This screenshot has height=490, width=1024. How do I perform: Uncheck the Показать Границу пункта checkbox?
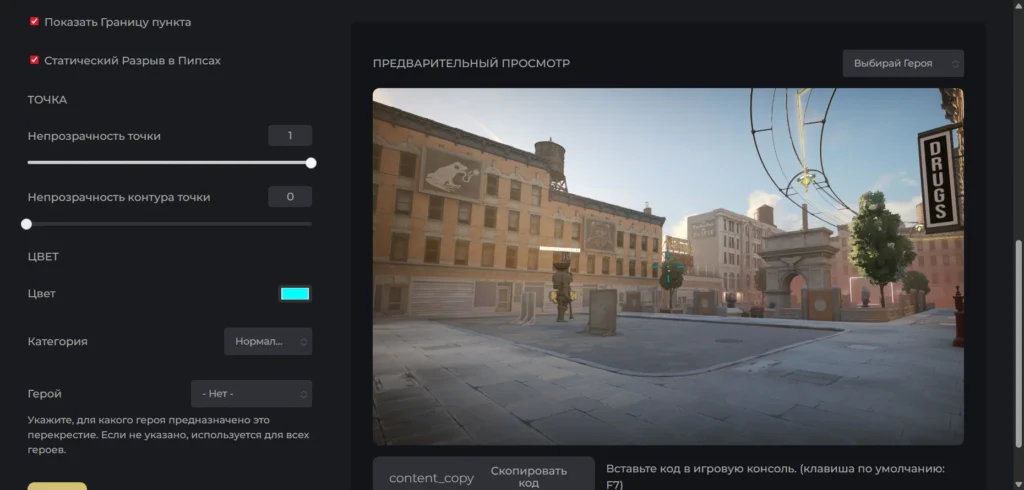click(35, 22)
